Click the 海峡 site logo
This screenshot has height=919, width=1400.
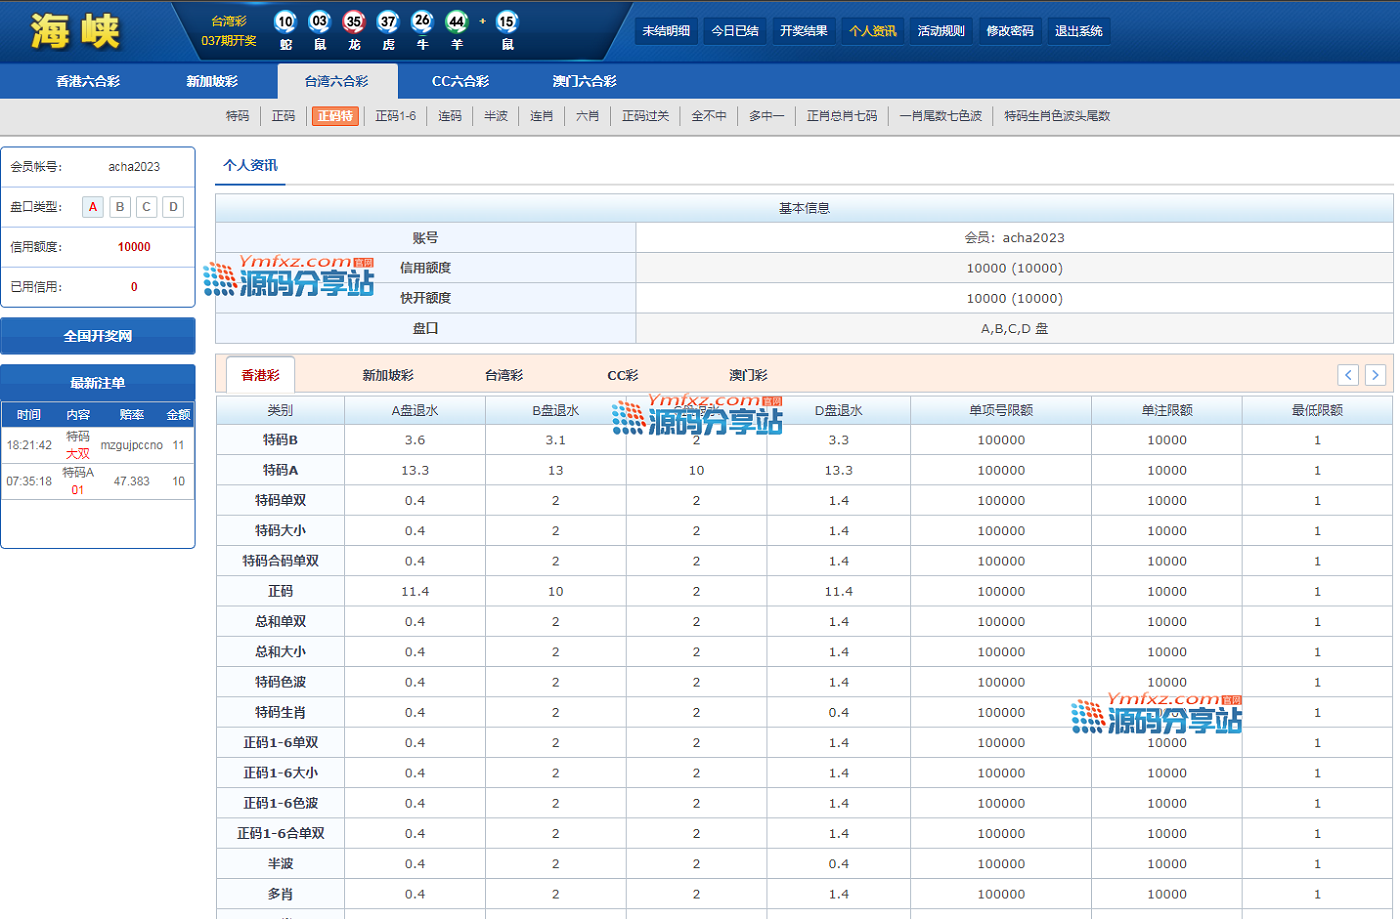pos(75,31)
